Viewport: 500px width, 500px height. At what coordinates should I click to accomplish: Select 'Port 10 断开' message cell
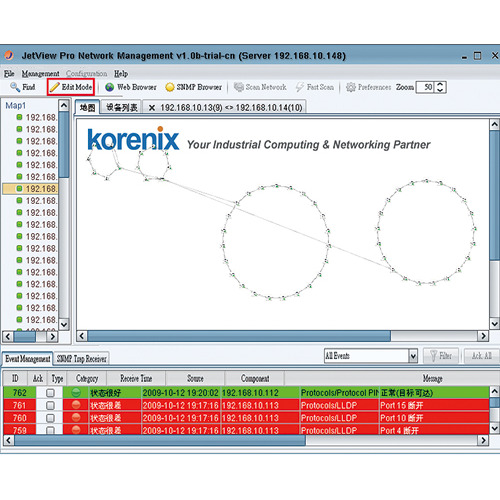434,418
